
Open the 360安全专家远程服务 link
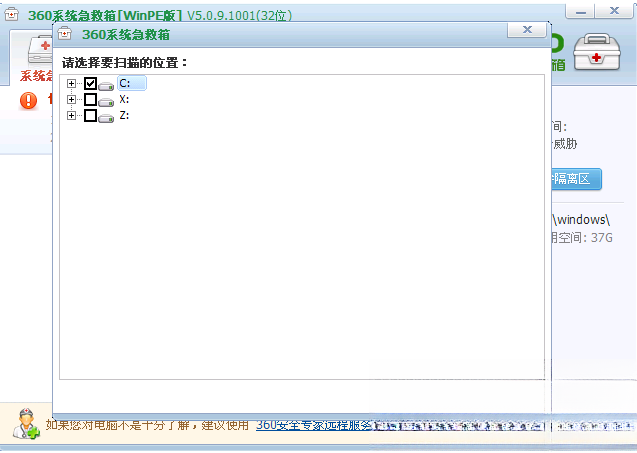tap(314, 425)
